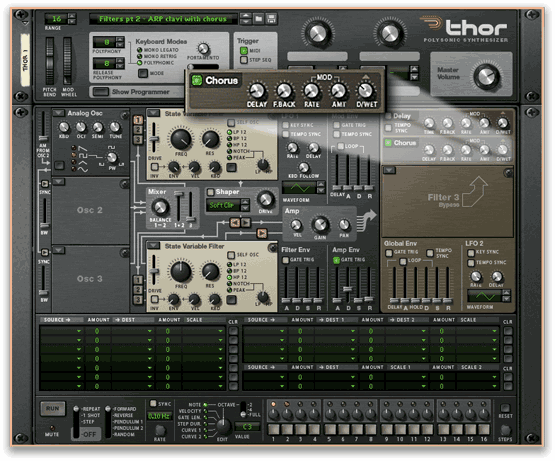
Task: Enable SELF OSC on lower State Variable Filter
Action: (231, 255)
